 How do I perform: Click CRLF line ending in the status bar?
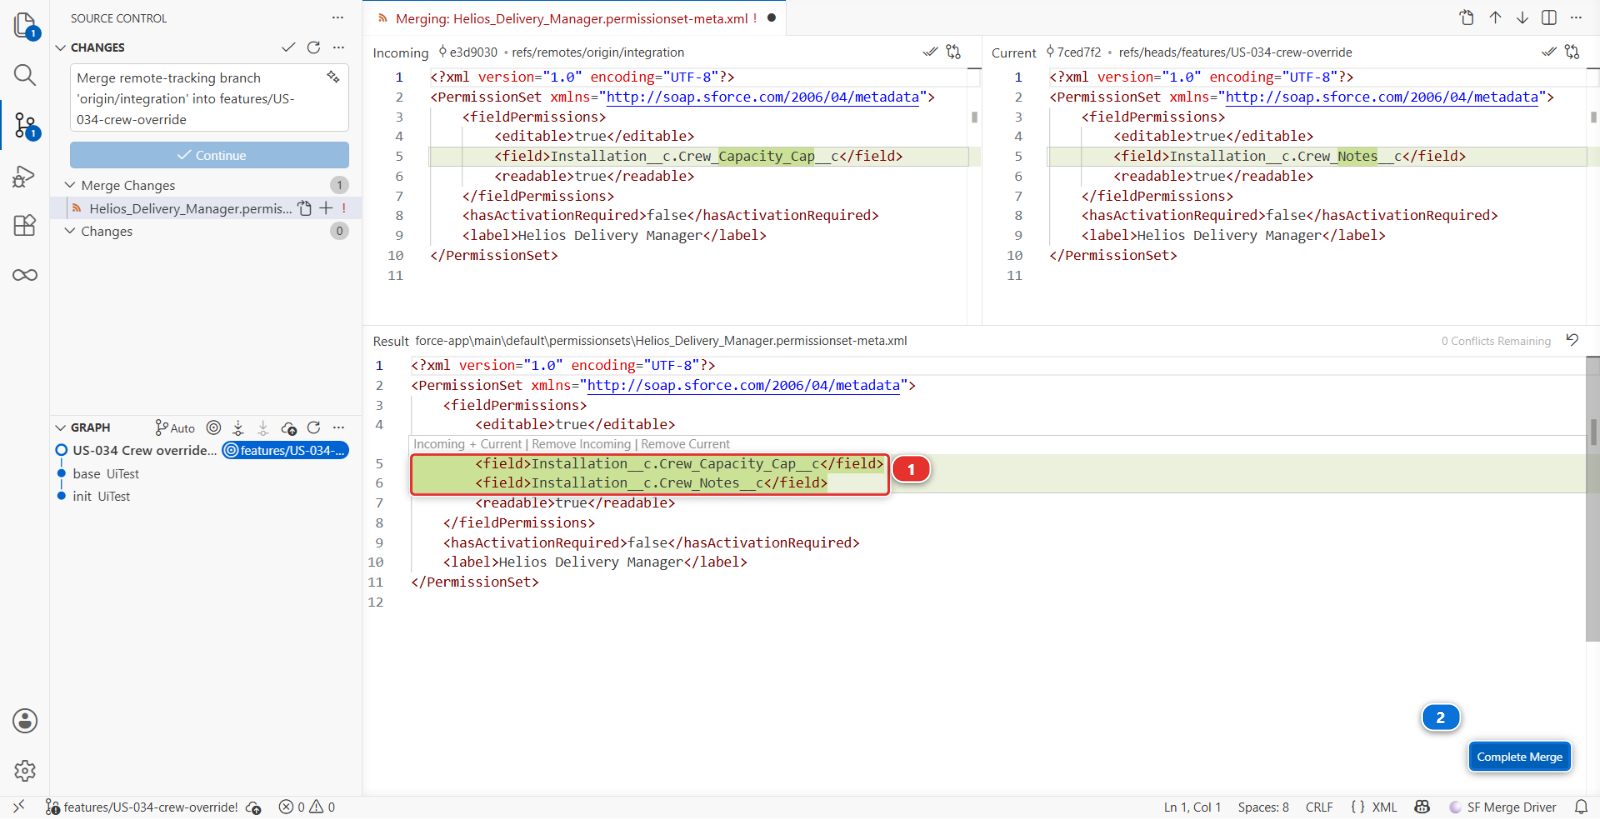pyautogui.click(x=1319, y=807)
